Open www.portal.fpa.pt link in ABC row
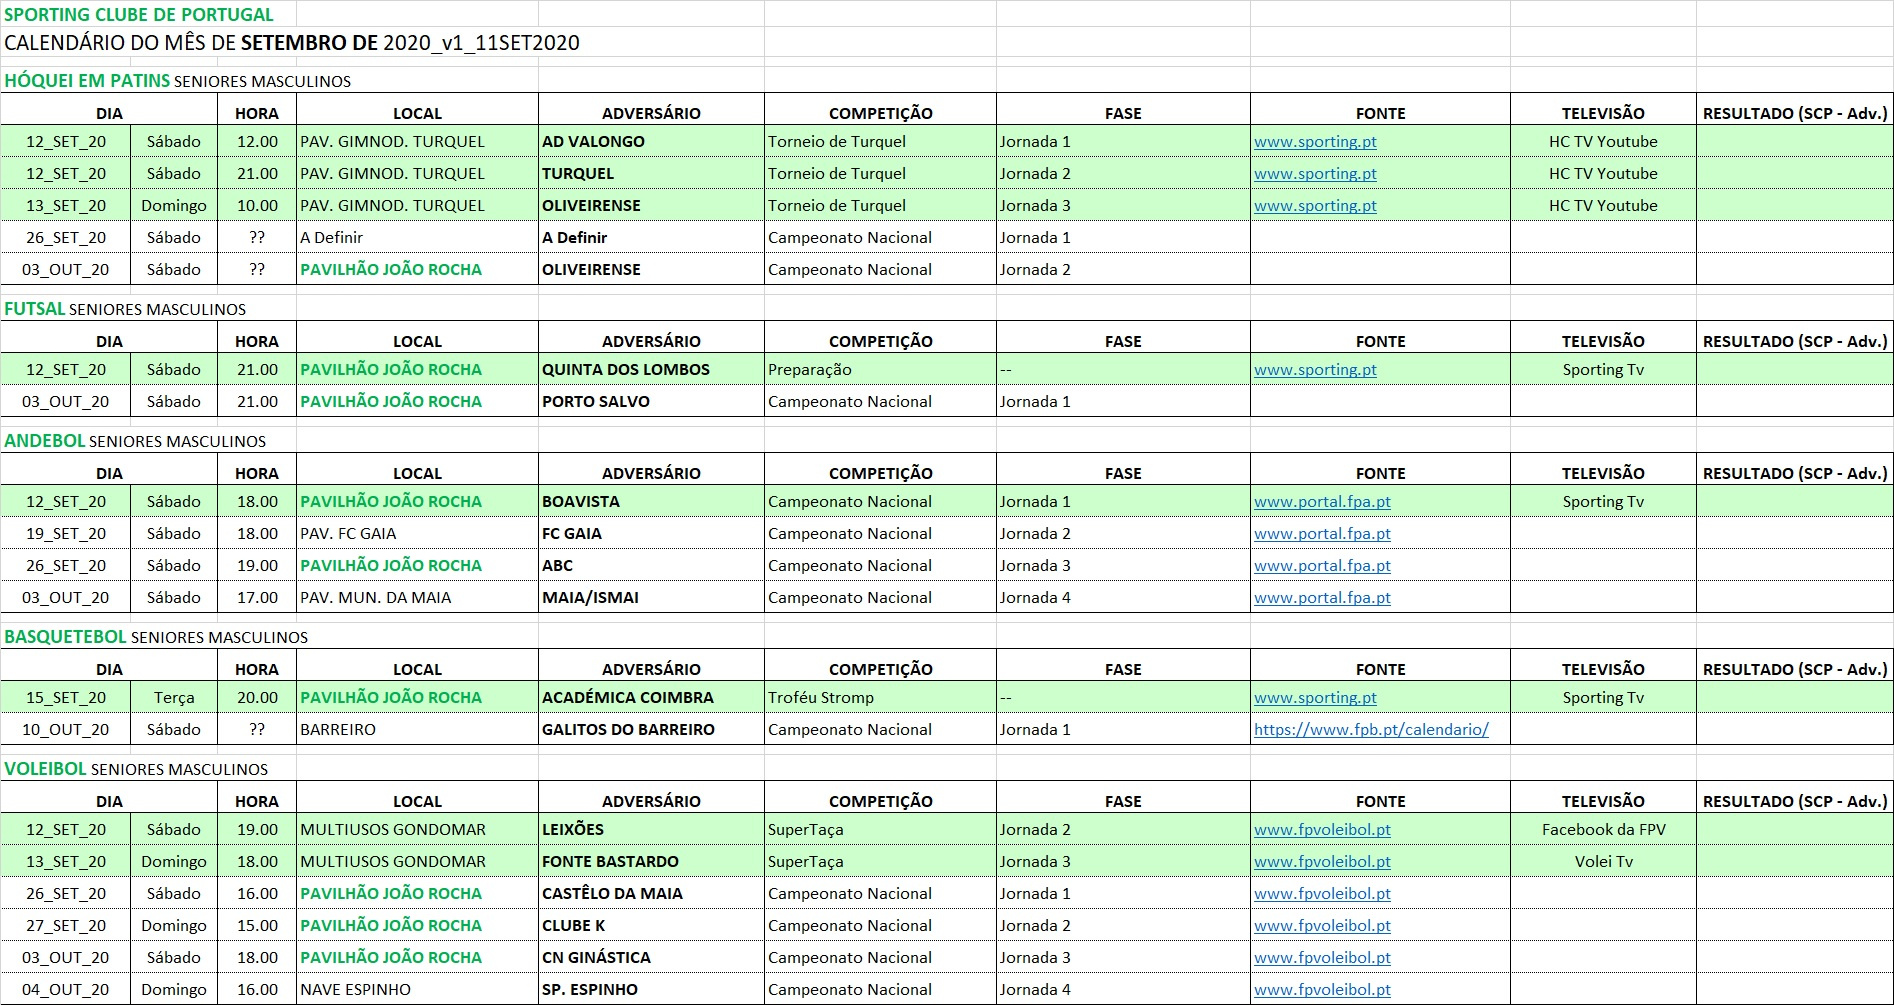This screenshot has width=1894, height=1005. tap(1322, 566)
